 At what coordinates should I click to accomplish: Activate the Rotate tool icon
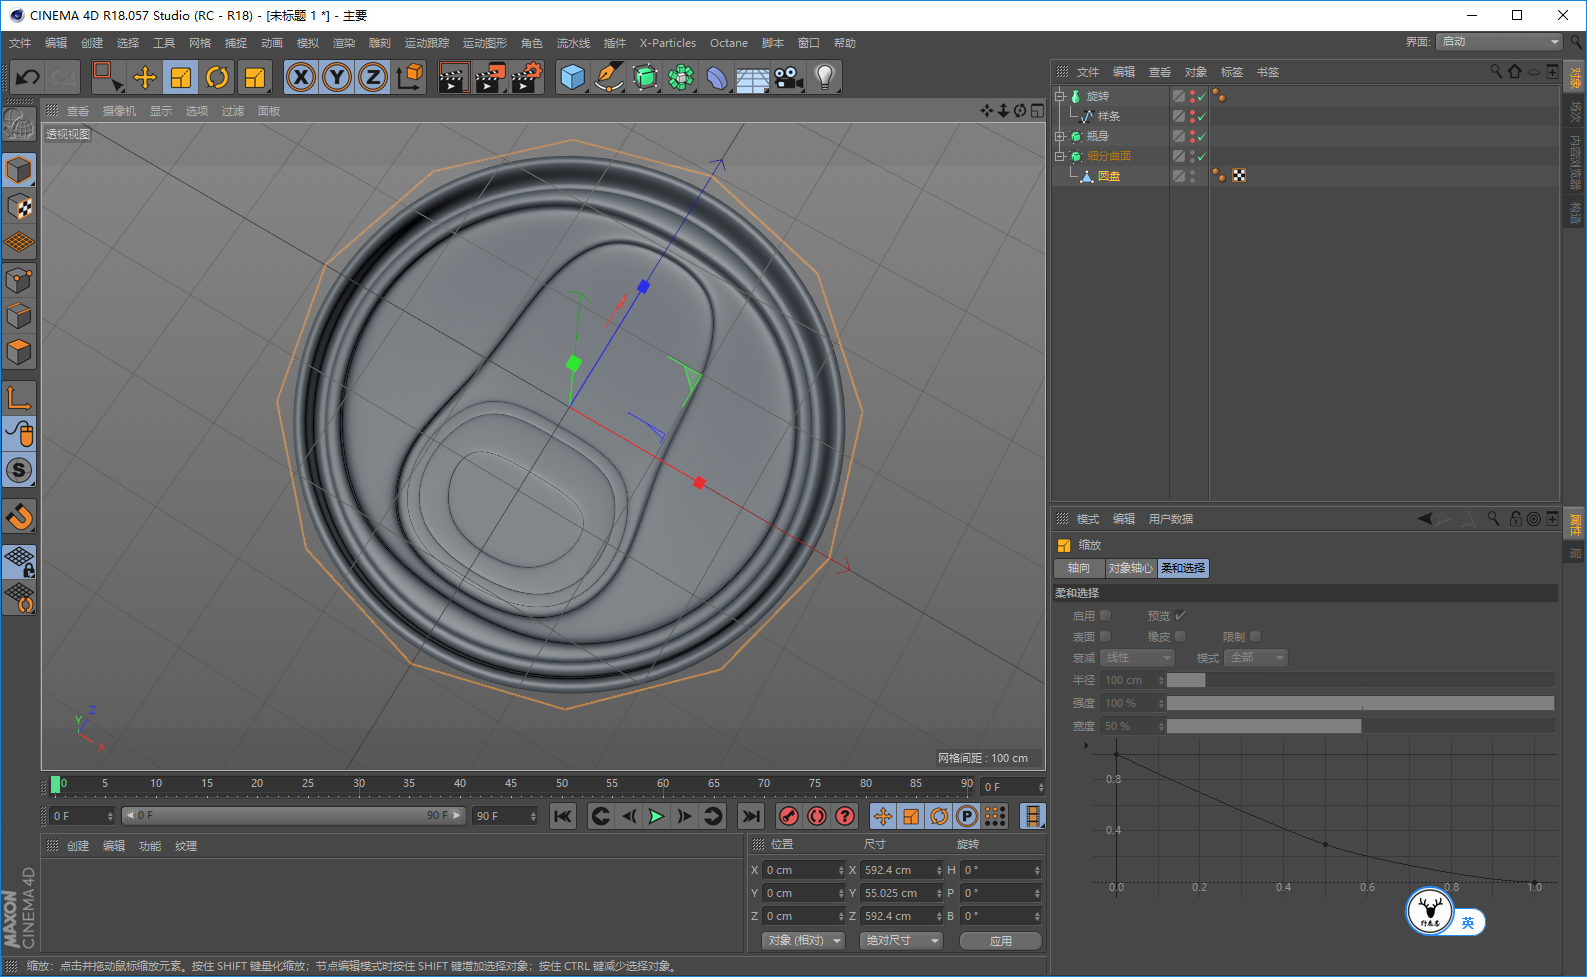tap(217, 77)
